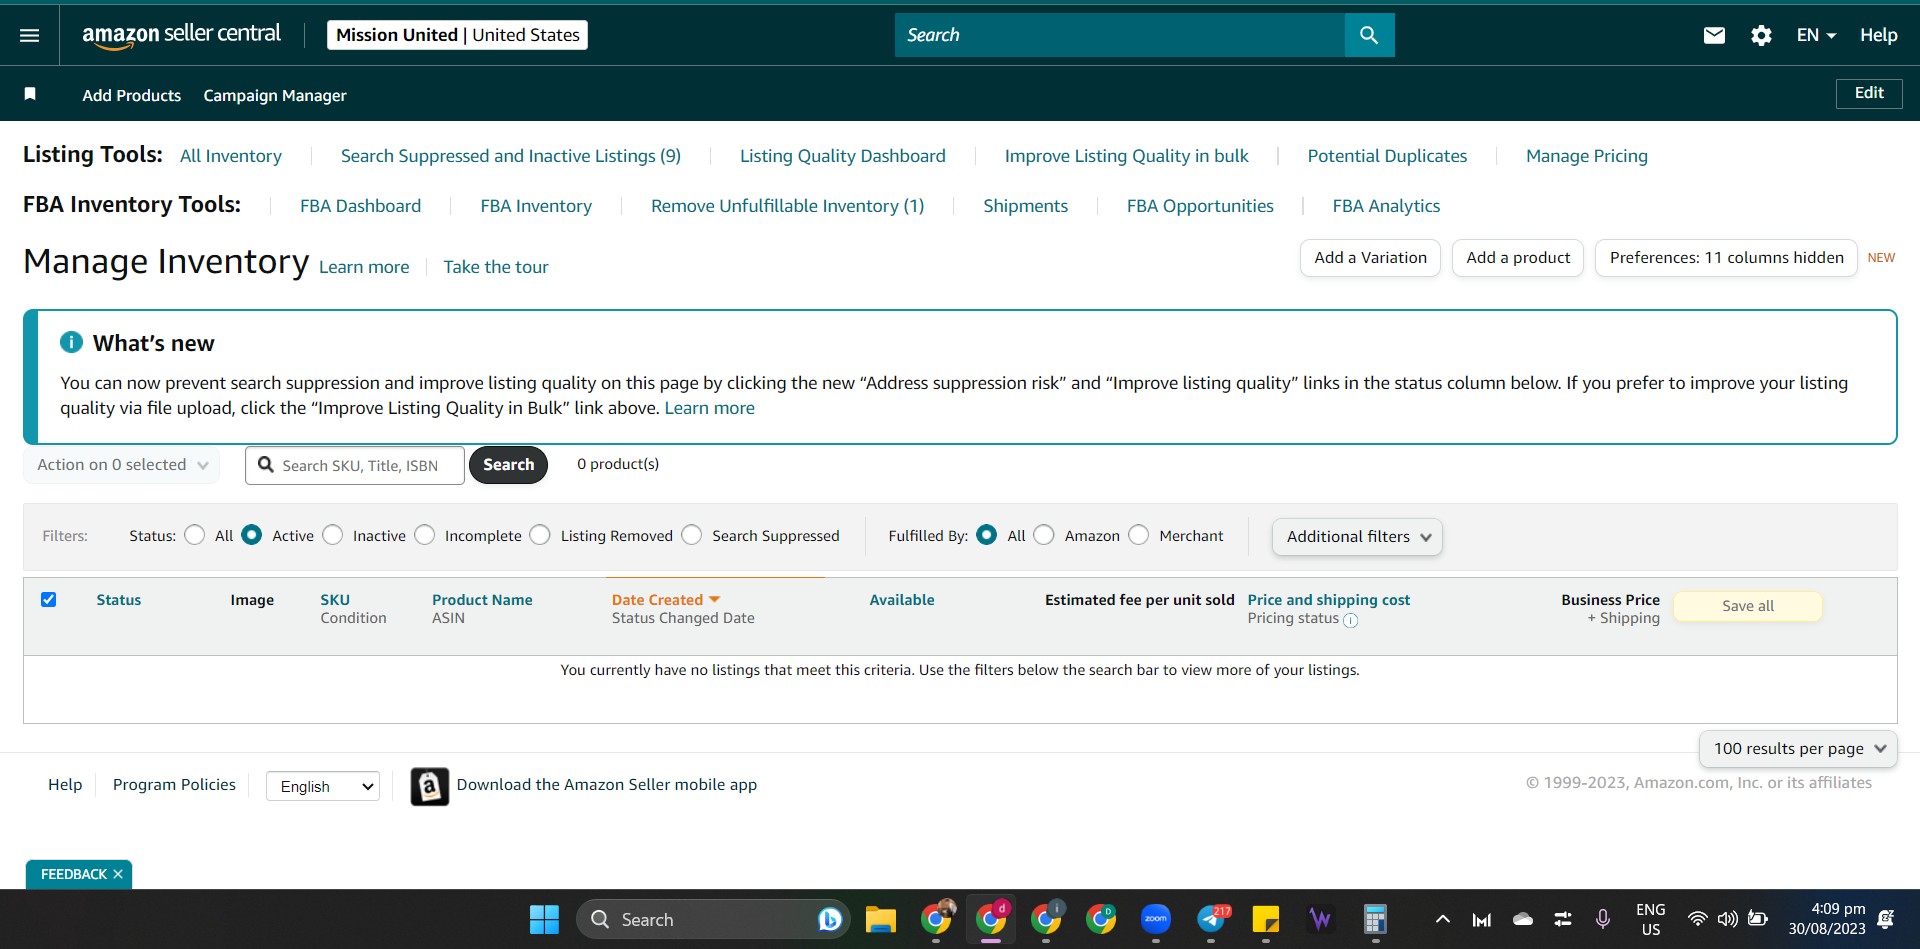Open the hamburger navigation menu
Image resolution: width=1920 pixels, height=949 pixels.
pyautogui.click(x=30, y=35)
